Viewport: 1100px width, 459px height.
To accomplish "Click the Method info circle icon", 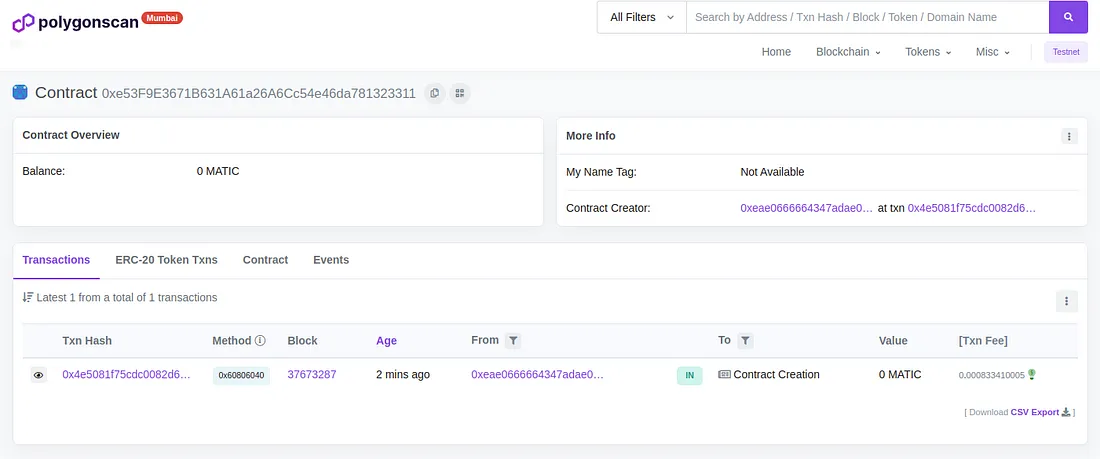I will [x=260, y=340].
